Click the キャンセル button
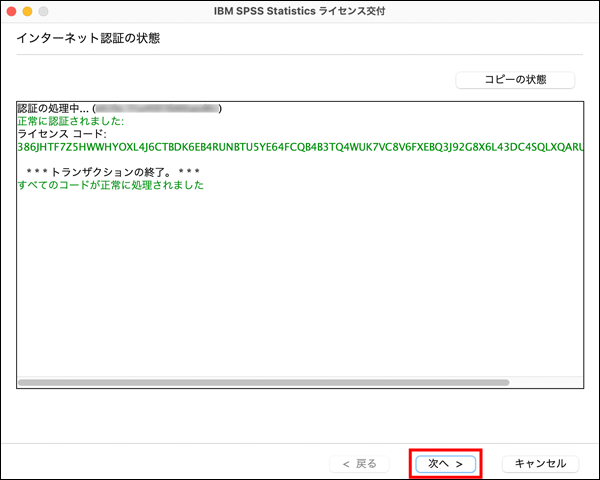600x480 pixels. click(540, 464)
